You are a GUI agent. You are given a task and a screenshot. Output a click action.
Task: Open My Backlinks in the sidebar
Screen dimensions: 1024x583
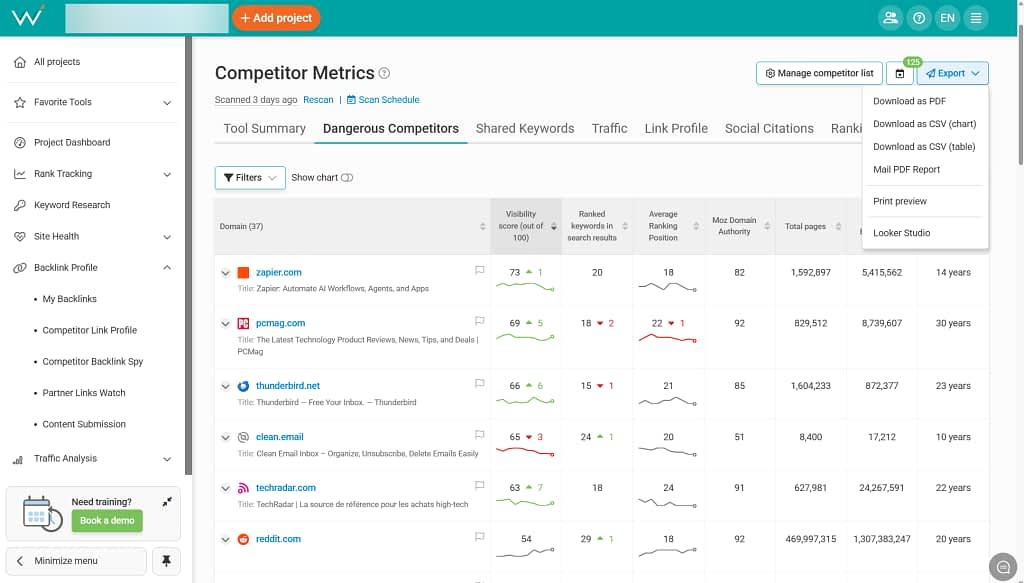[69, 299]
